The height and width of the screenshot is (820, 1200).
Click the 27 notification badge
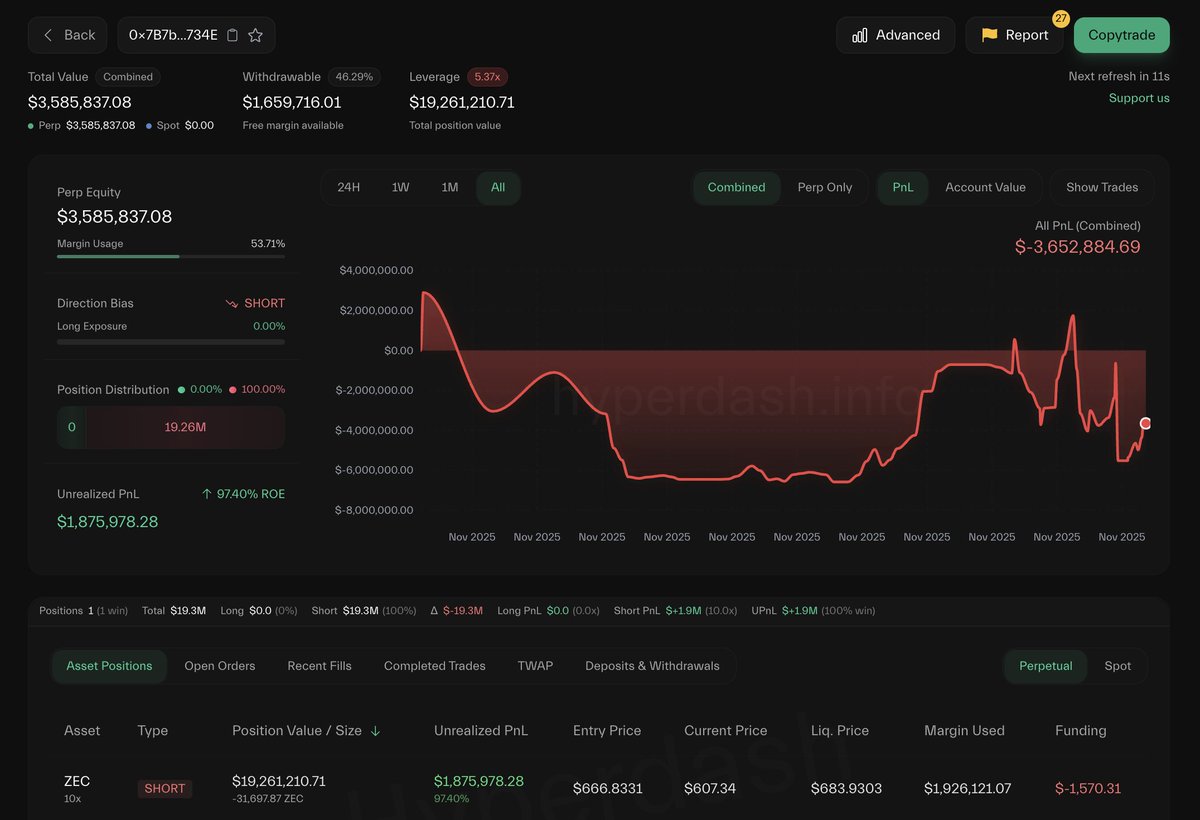point(1061,19)
